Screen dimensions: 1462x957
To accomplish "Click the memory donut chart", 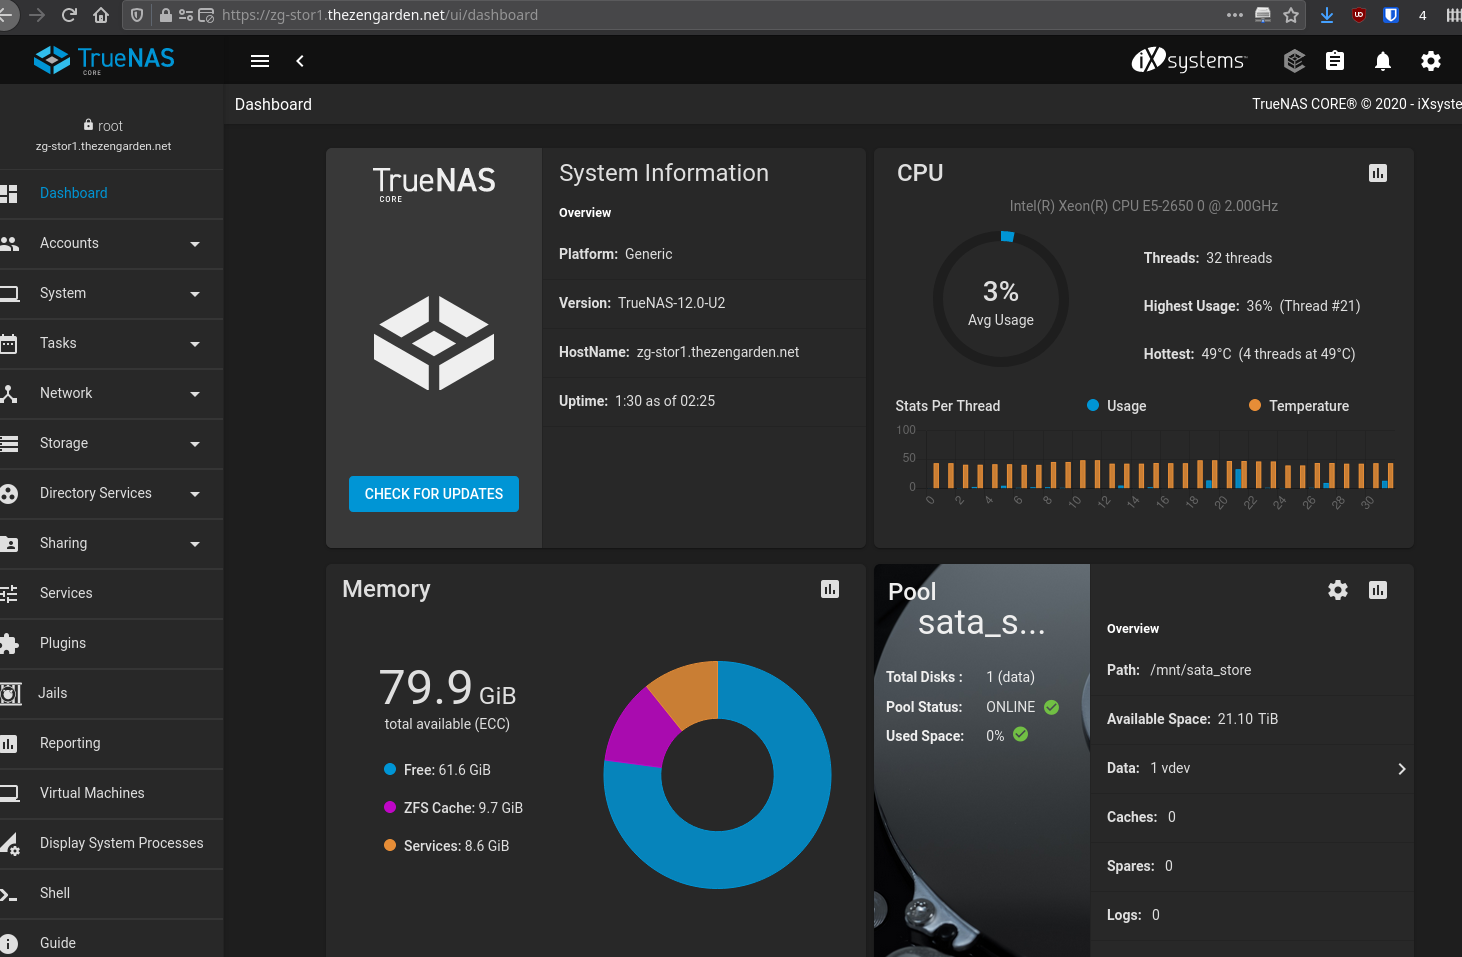I will click(x=717, y=775).
